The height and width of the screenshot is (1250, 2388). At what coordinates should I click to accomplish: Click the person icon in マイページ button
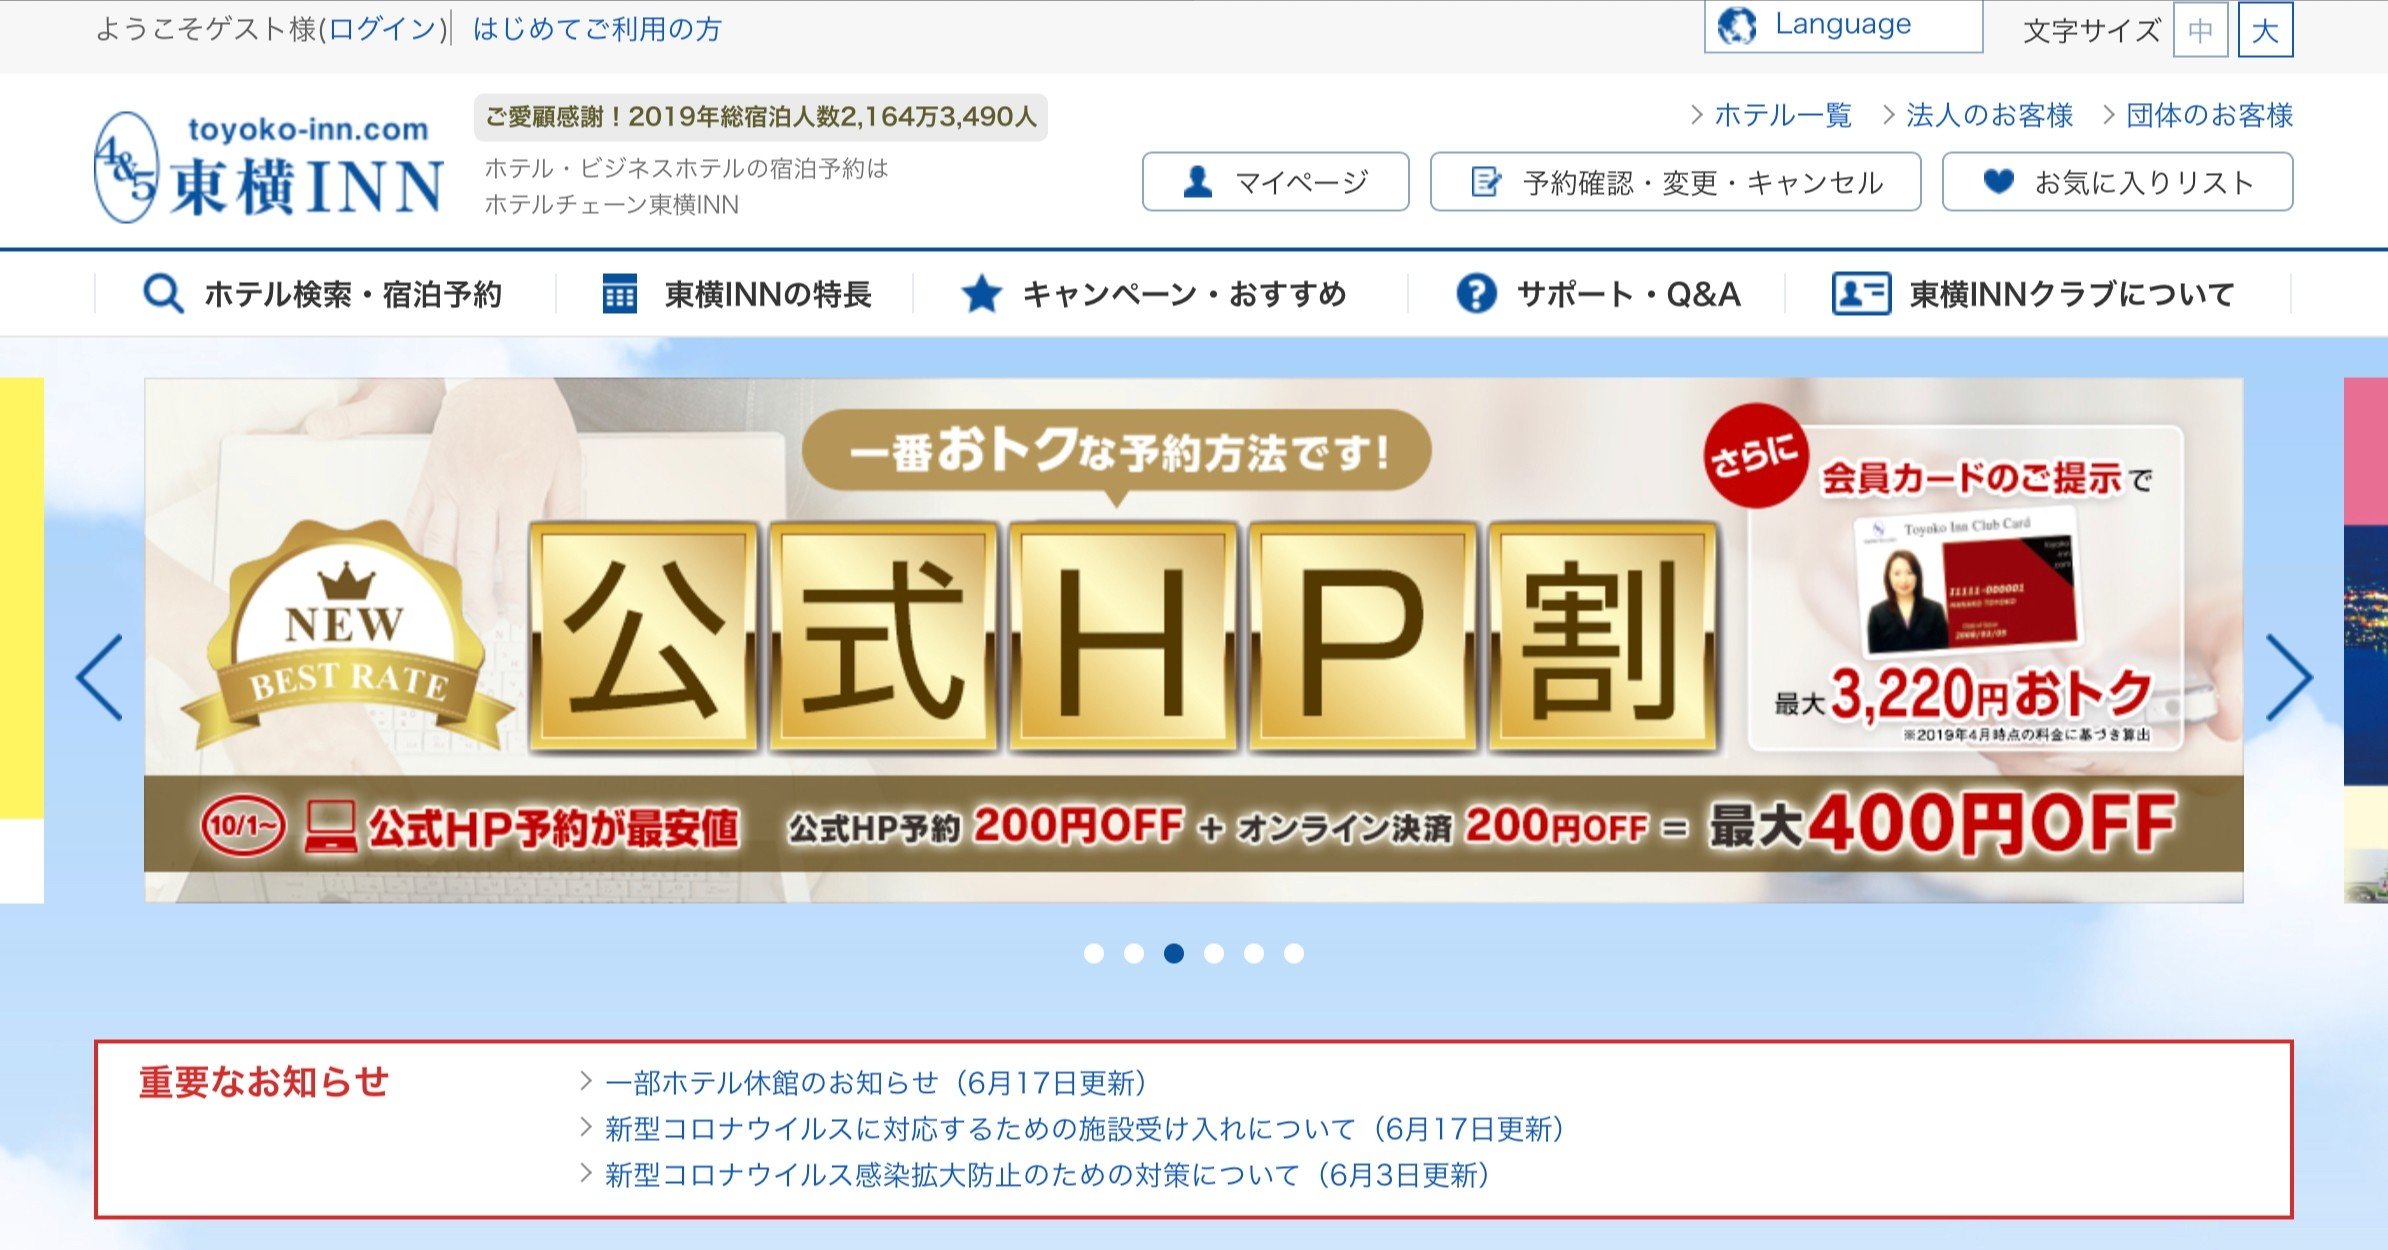1197,182
